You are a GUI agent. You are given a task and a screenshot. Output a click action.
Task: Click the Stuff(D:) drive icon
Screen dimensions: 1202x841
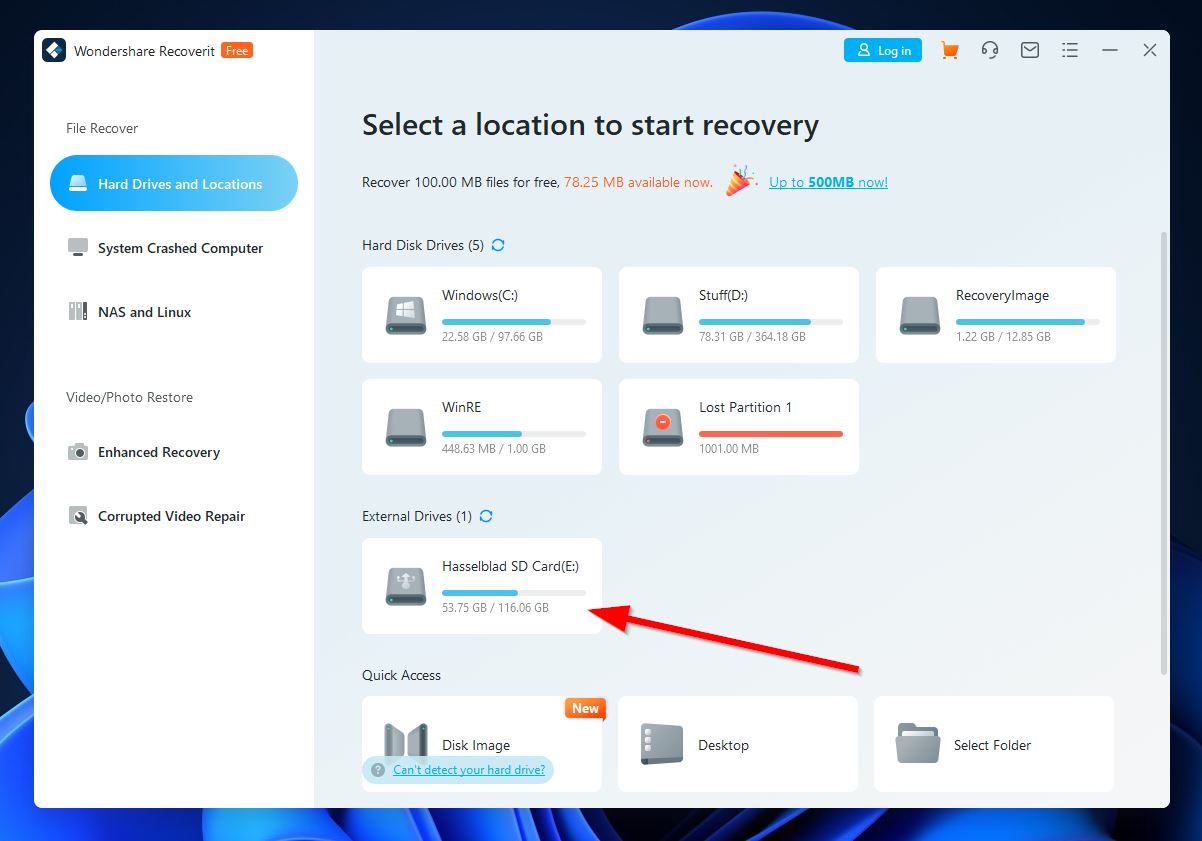tap(663, 314)
